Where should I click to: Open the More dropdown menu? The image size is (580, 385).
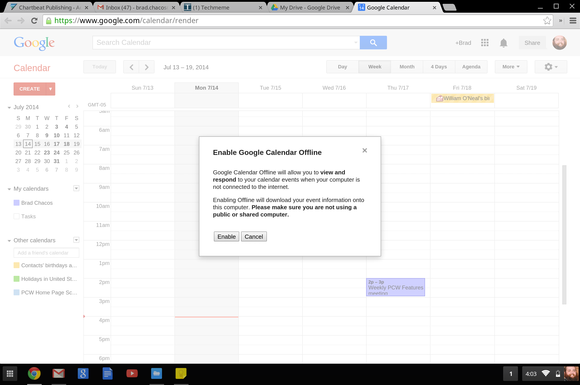[511, 67]
